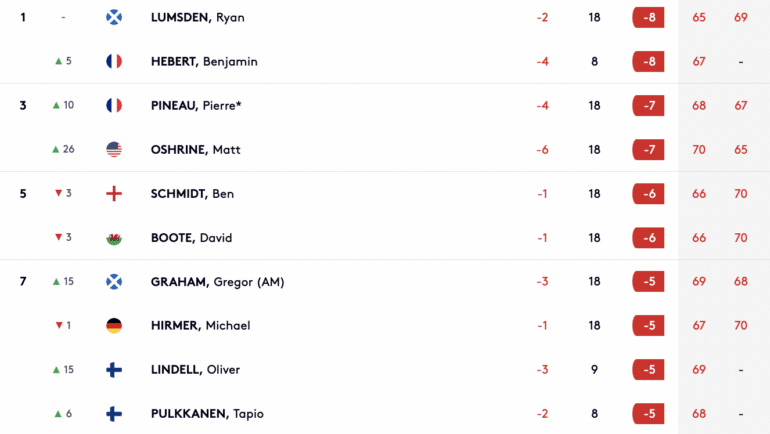
Task: Click the France flag next to Hebert
Action: point(114,61)
